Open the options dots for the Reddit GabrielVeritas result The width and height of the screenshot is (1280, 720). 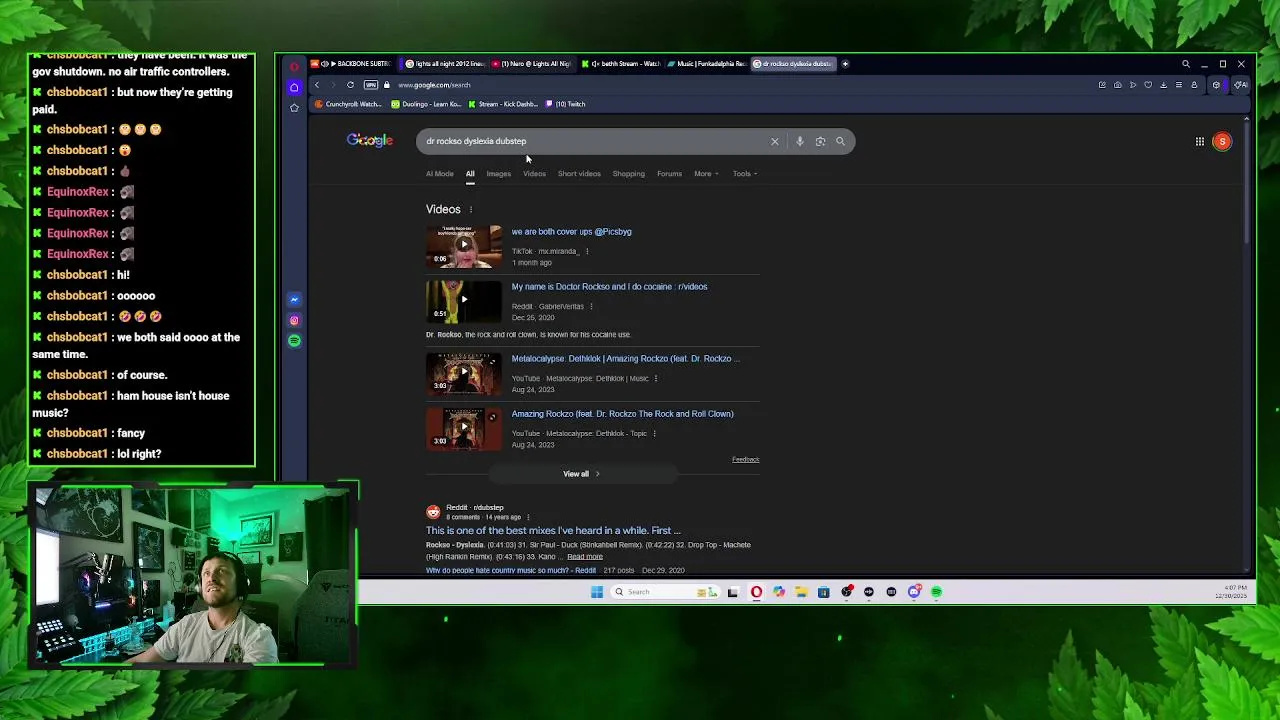point(591,307)
